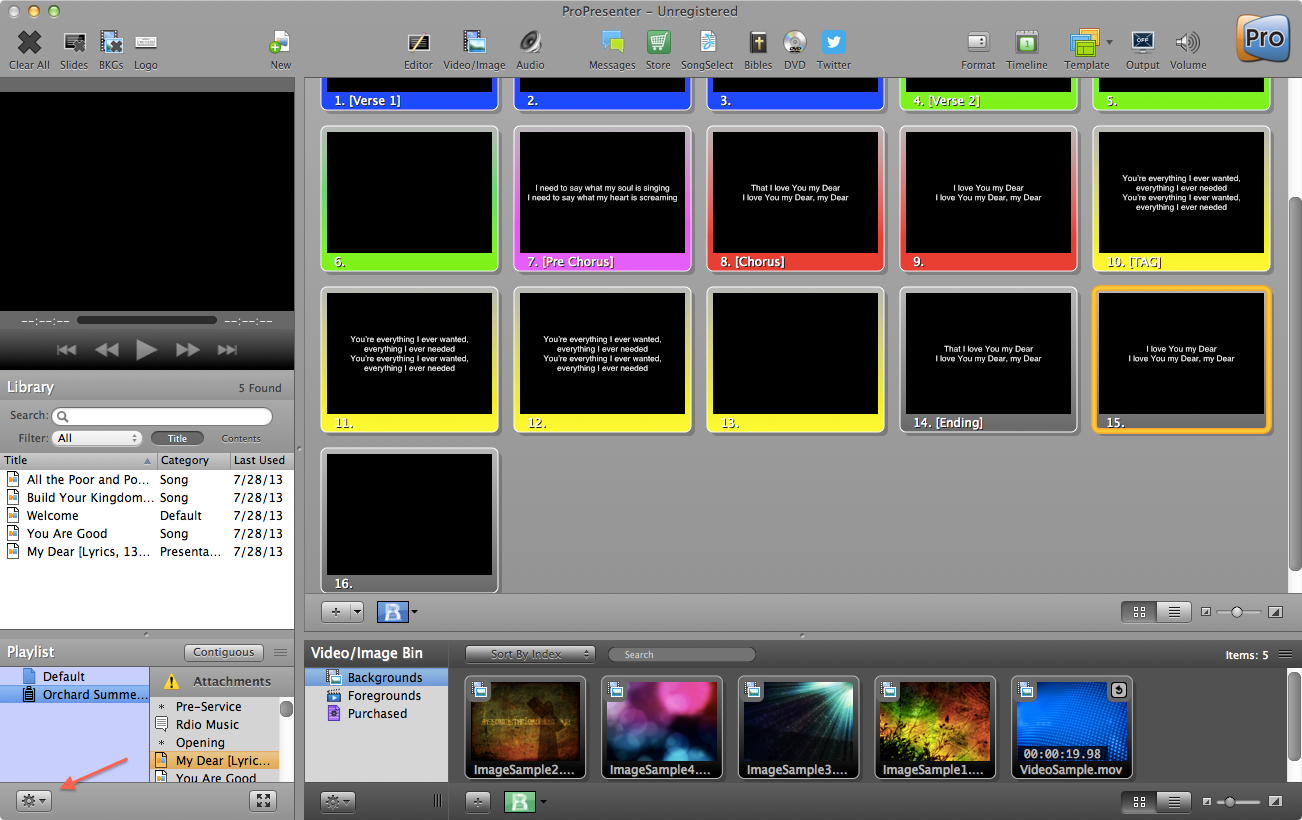Click the Contiguous button

pyautogui.click(x=224, y=653)
